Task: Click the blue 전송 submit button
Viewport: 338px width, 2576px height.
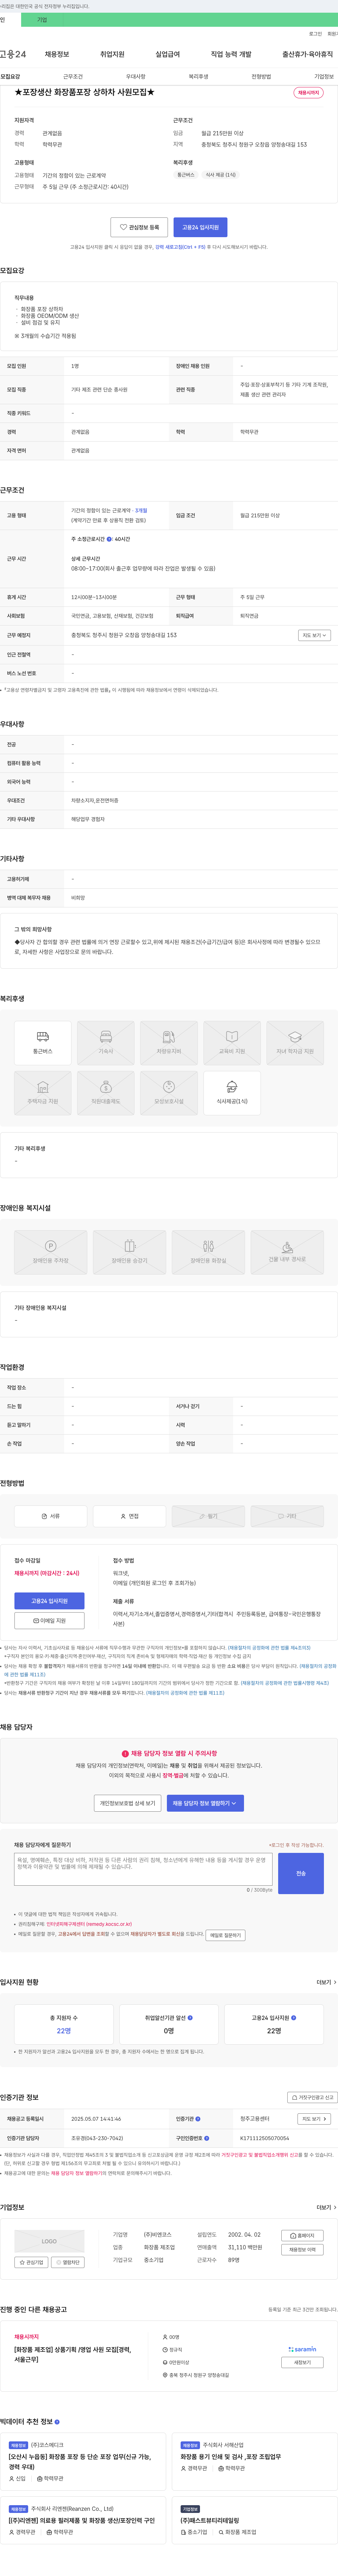Action: click(x=301, y=1873)
